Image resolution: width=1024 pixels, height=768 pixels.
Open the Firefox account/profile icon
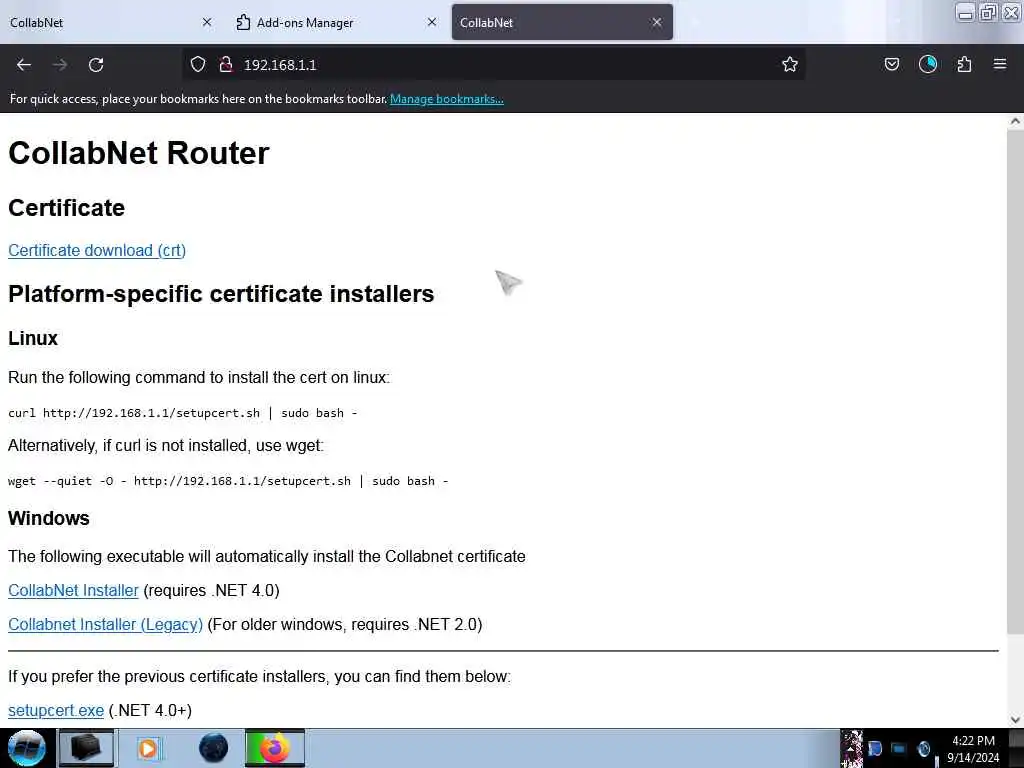(927, 64)
